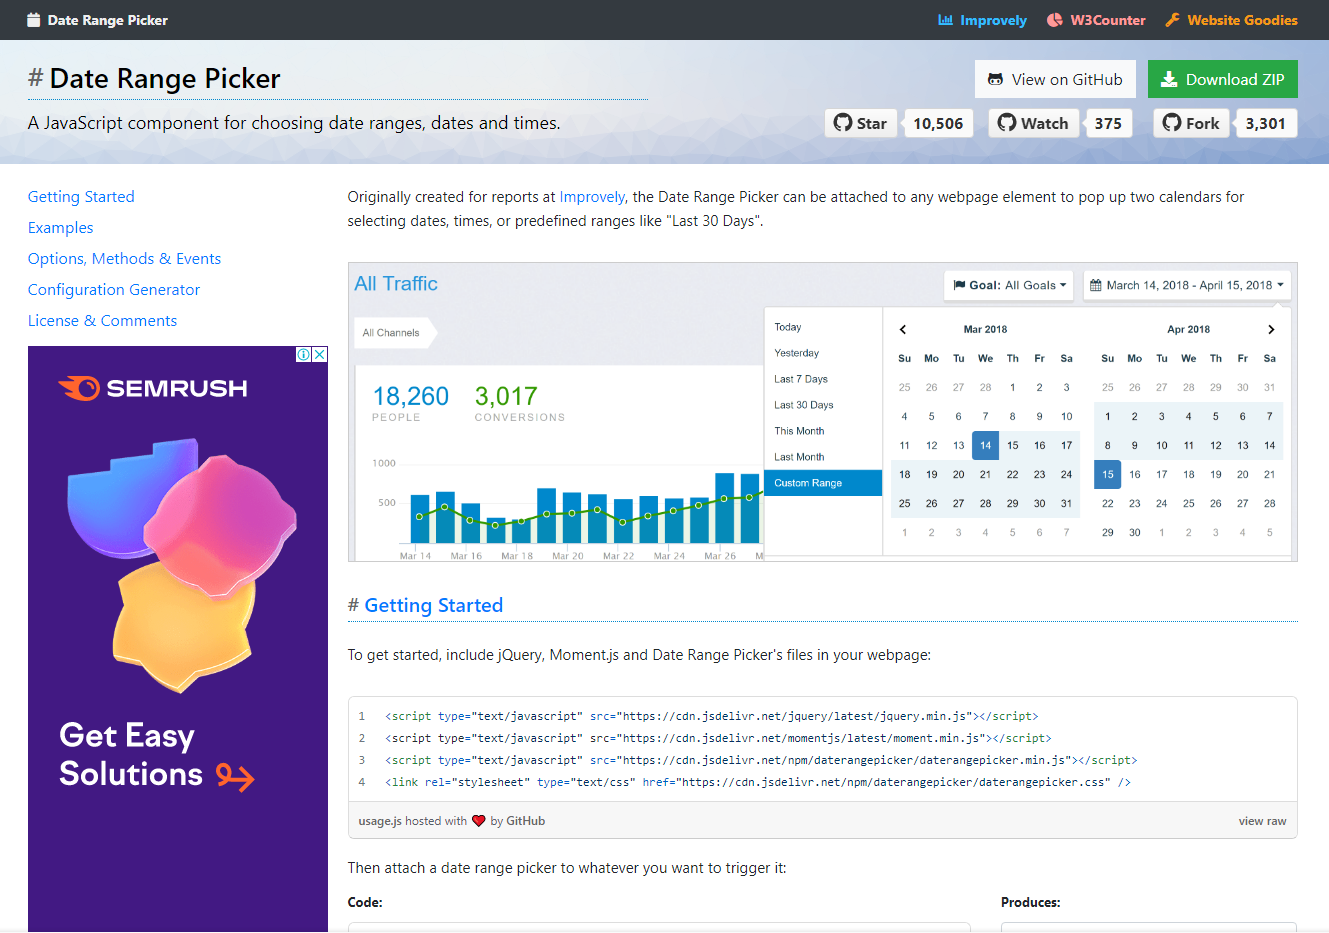This screenshot has width=1329, height=933.
Task: Click the Apr 2018 calendar month title
Action: tap(1188, 329)
